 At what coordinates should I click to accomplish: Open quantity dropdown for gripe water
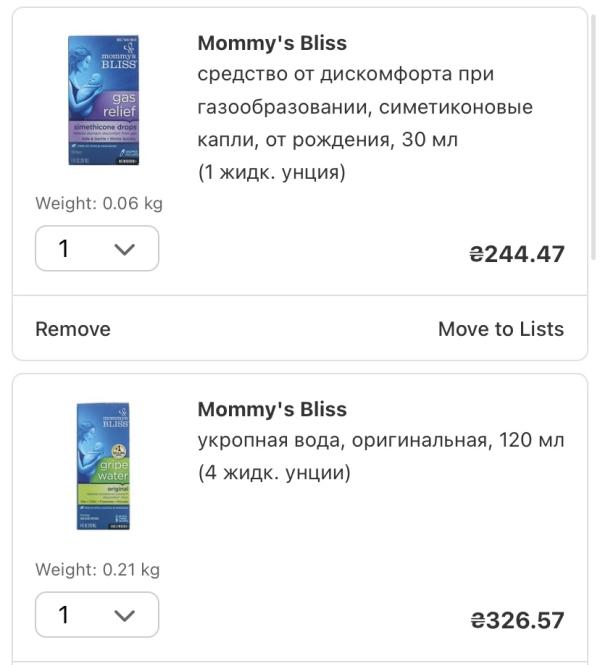pyautogui.click(x=97, y=615)
